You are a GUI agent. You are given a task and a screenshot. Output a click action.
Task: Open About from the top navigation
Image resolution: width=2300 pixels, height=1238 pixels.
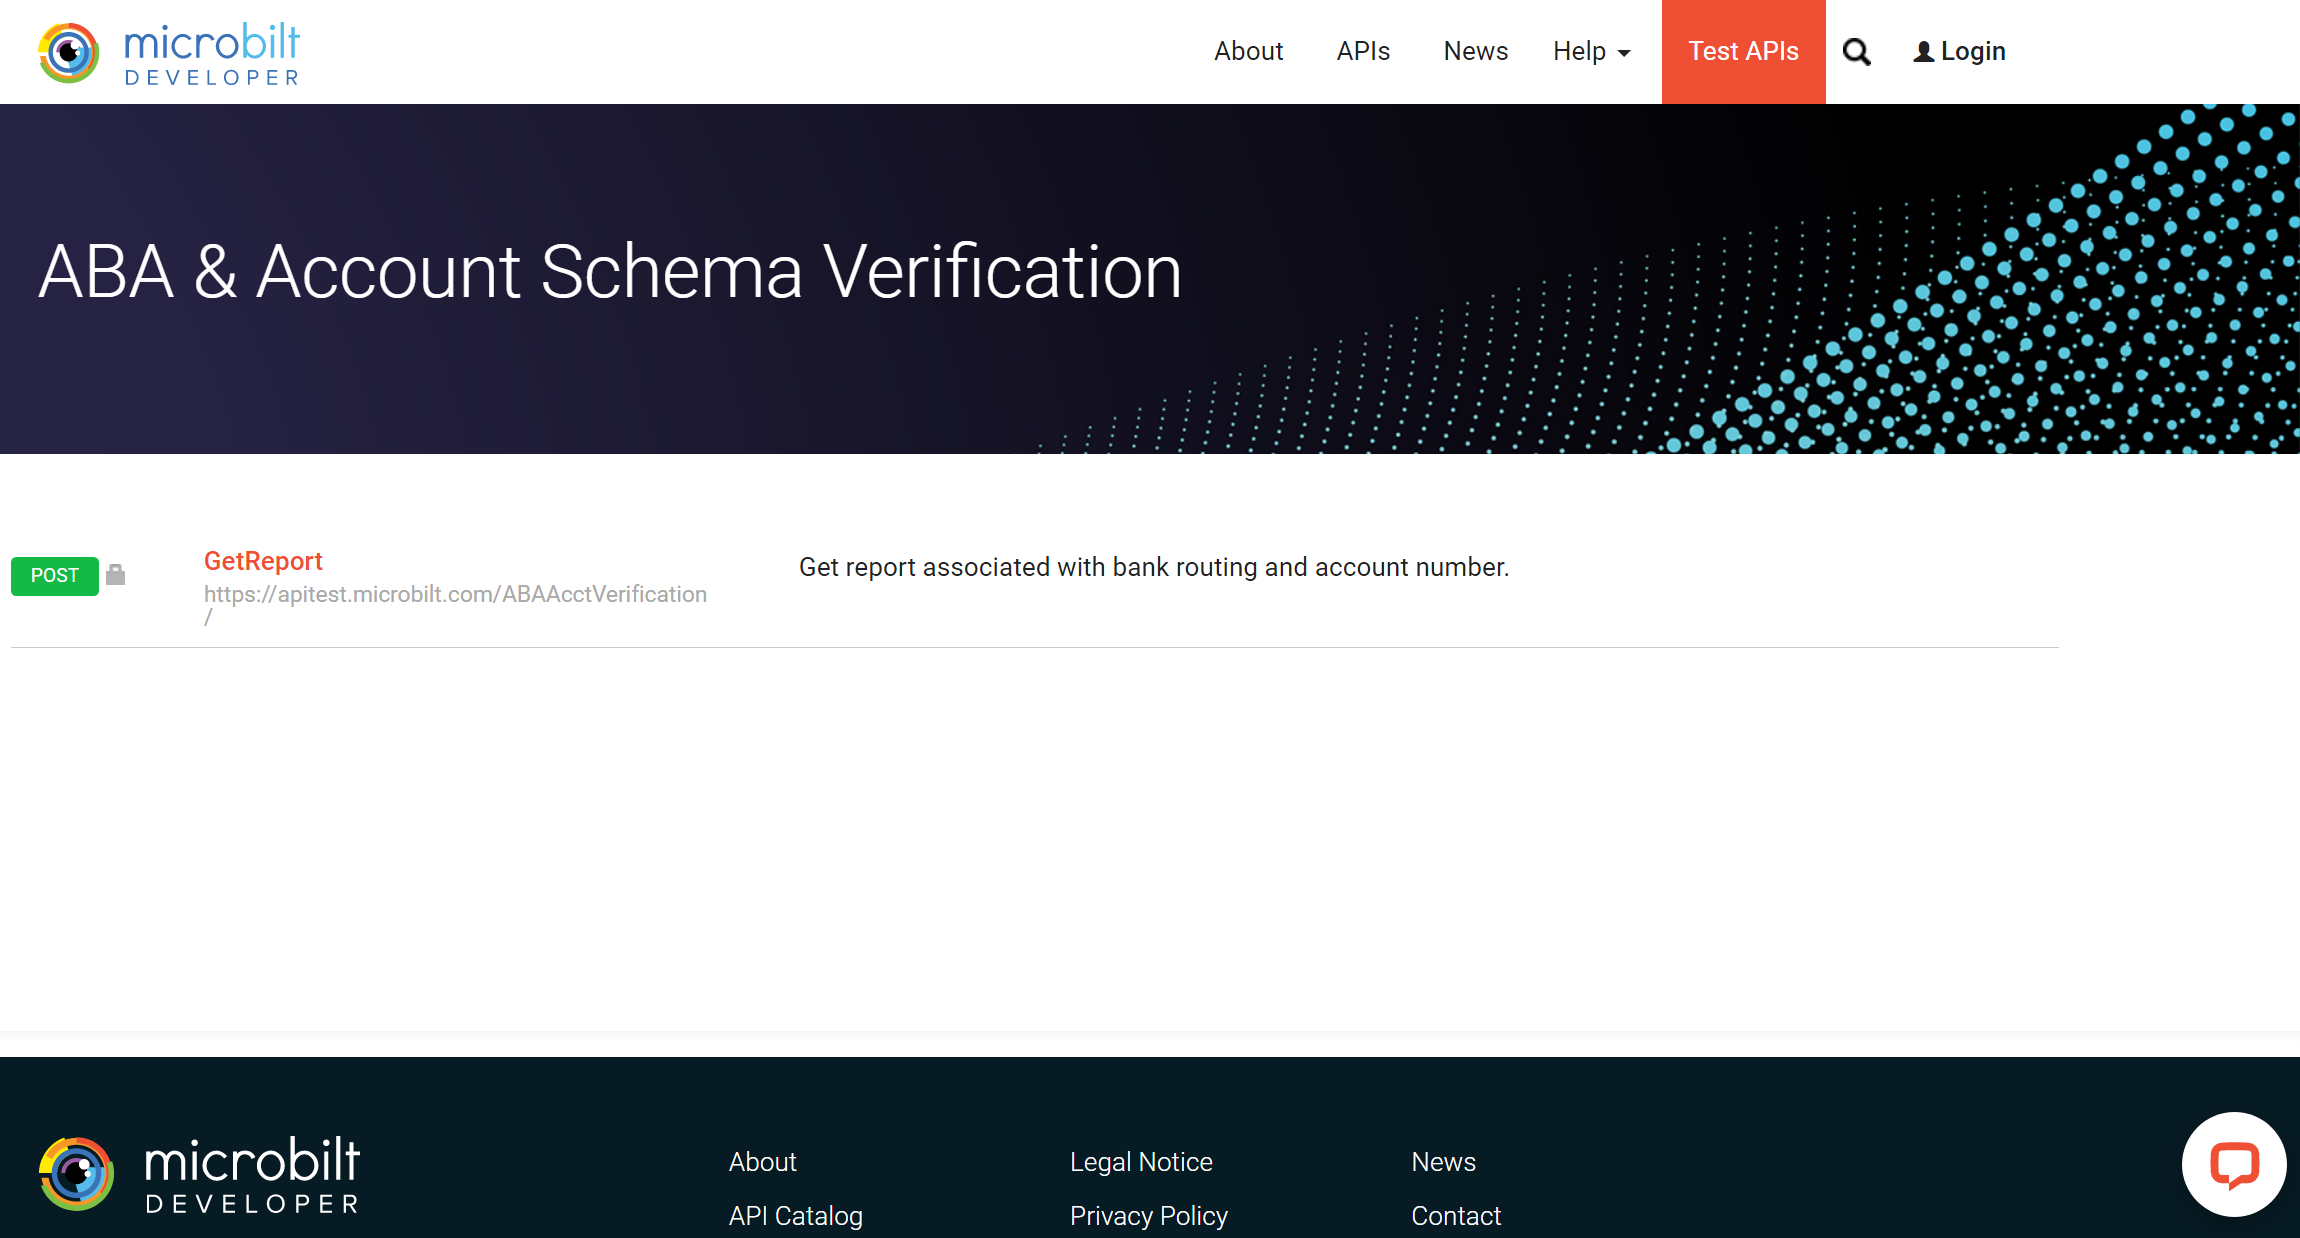(x=1248, y=51)
